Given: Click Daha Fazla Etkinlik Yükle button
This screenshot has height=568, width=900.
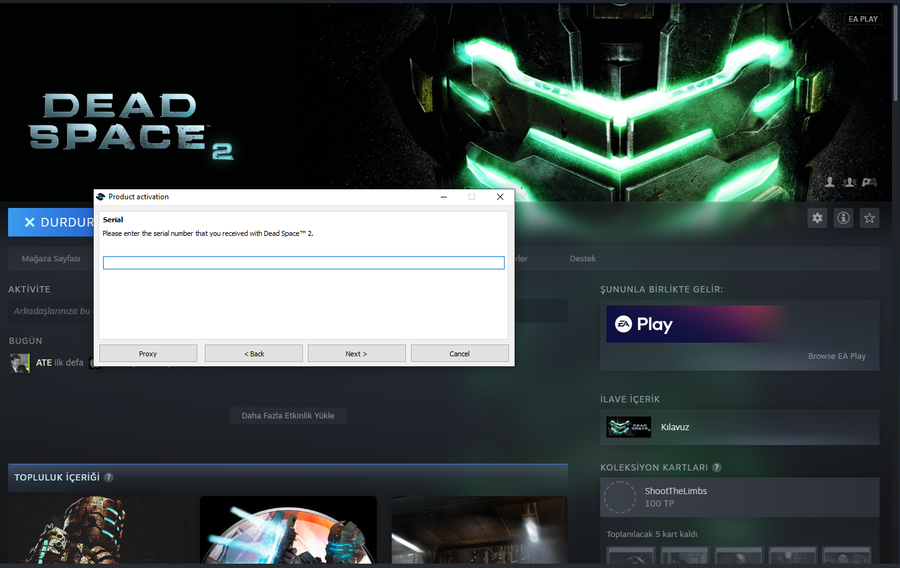Looking at the screenshot, I should click(288, 415).
